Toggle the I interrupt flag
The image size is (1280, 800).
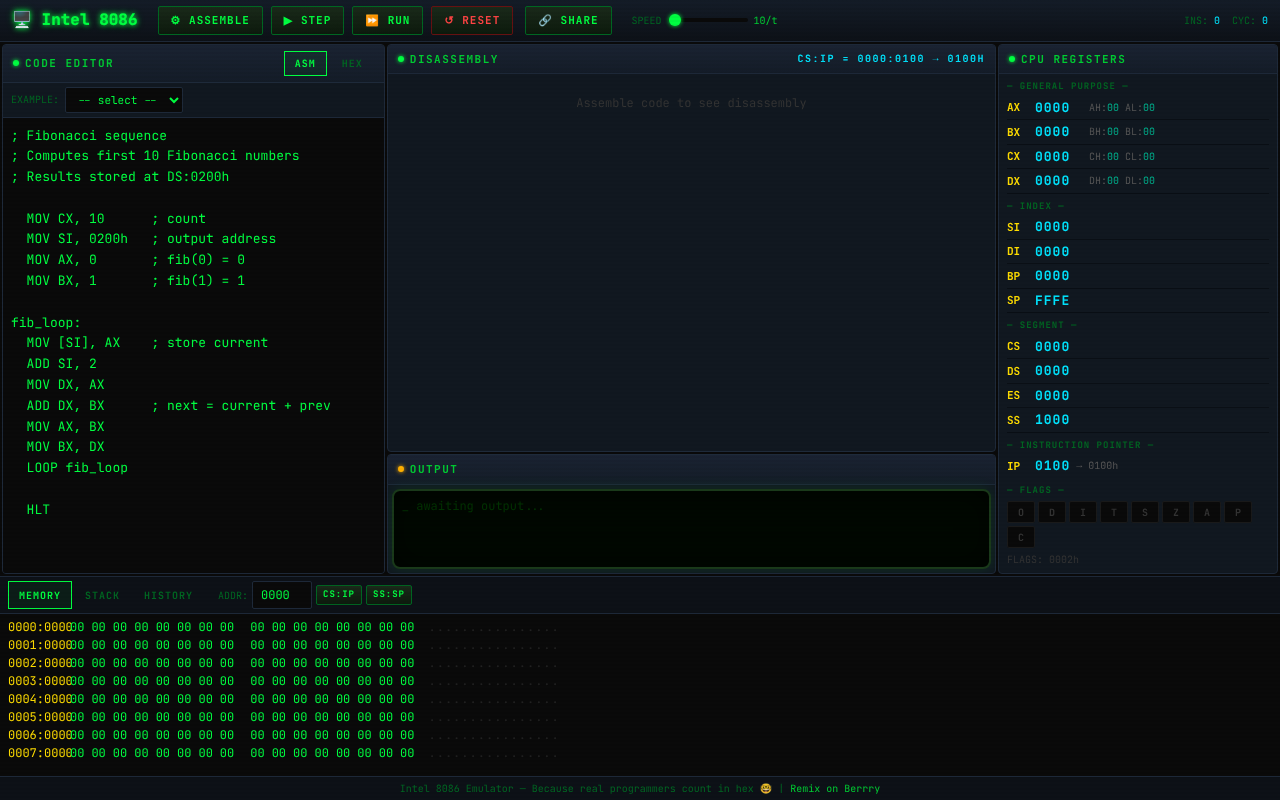[x=1083, y=512]
